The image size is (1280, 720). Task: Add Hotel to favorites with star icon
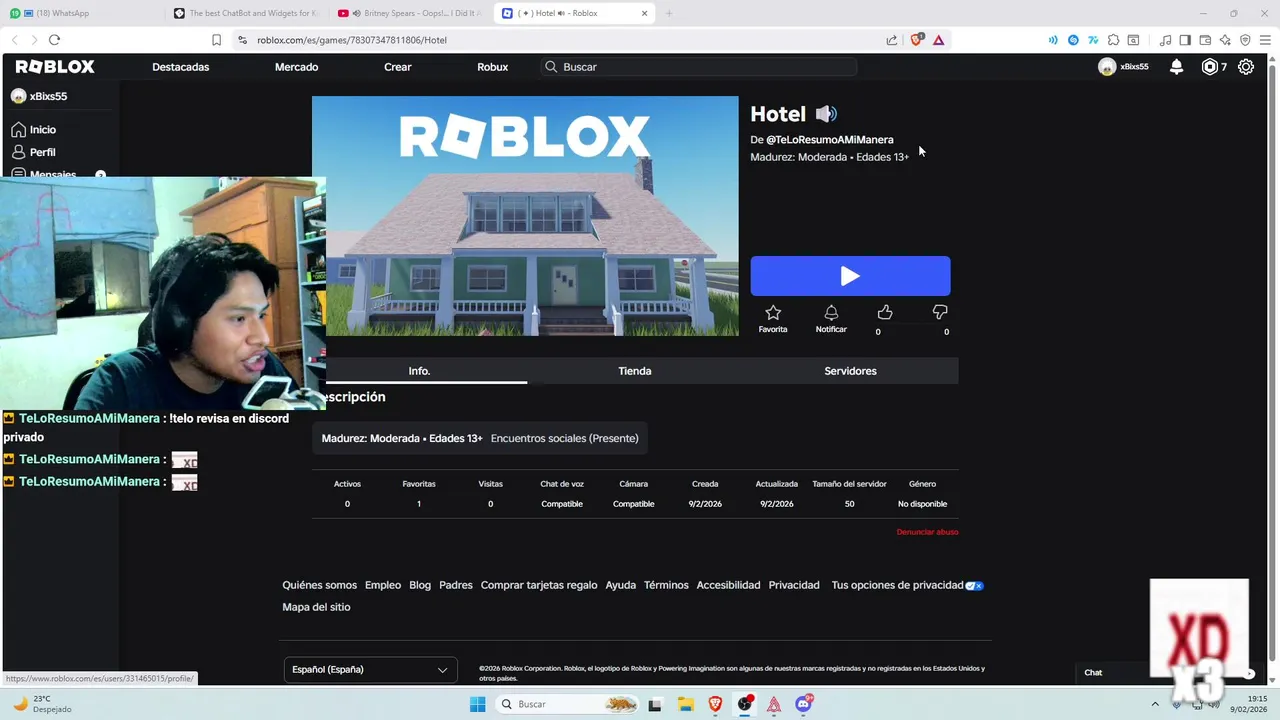[773, 313]
